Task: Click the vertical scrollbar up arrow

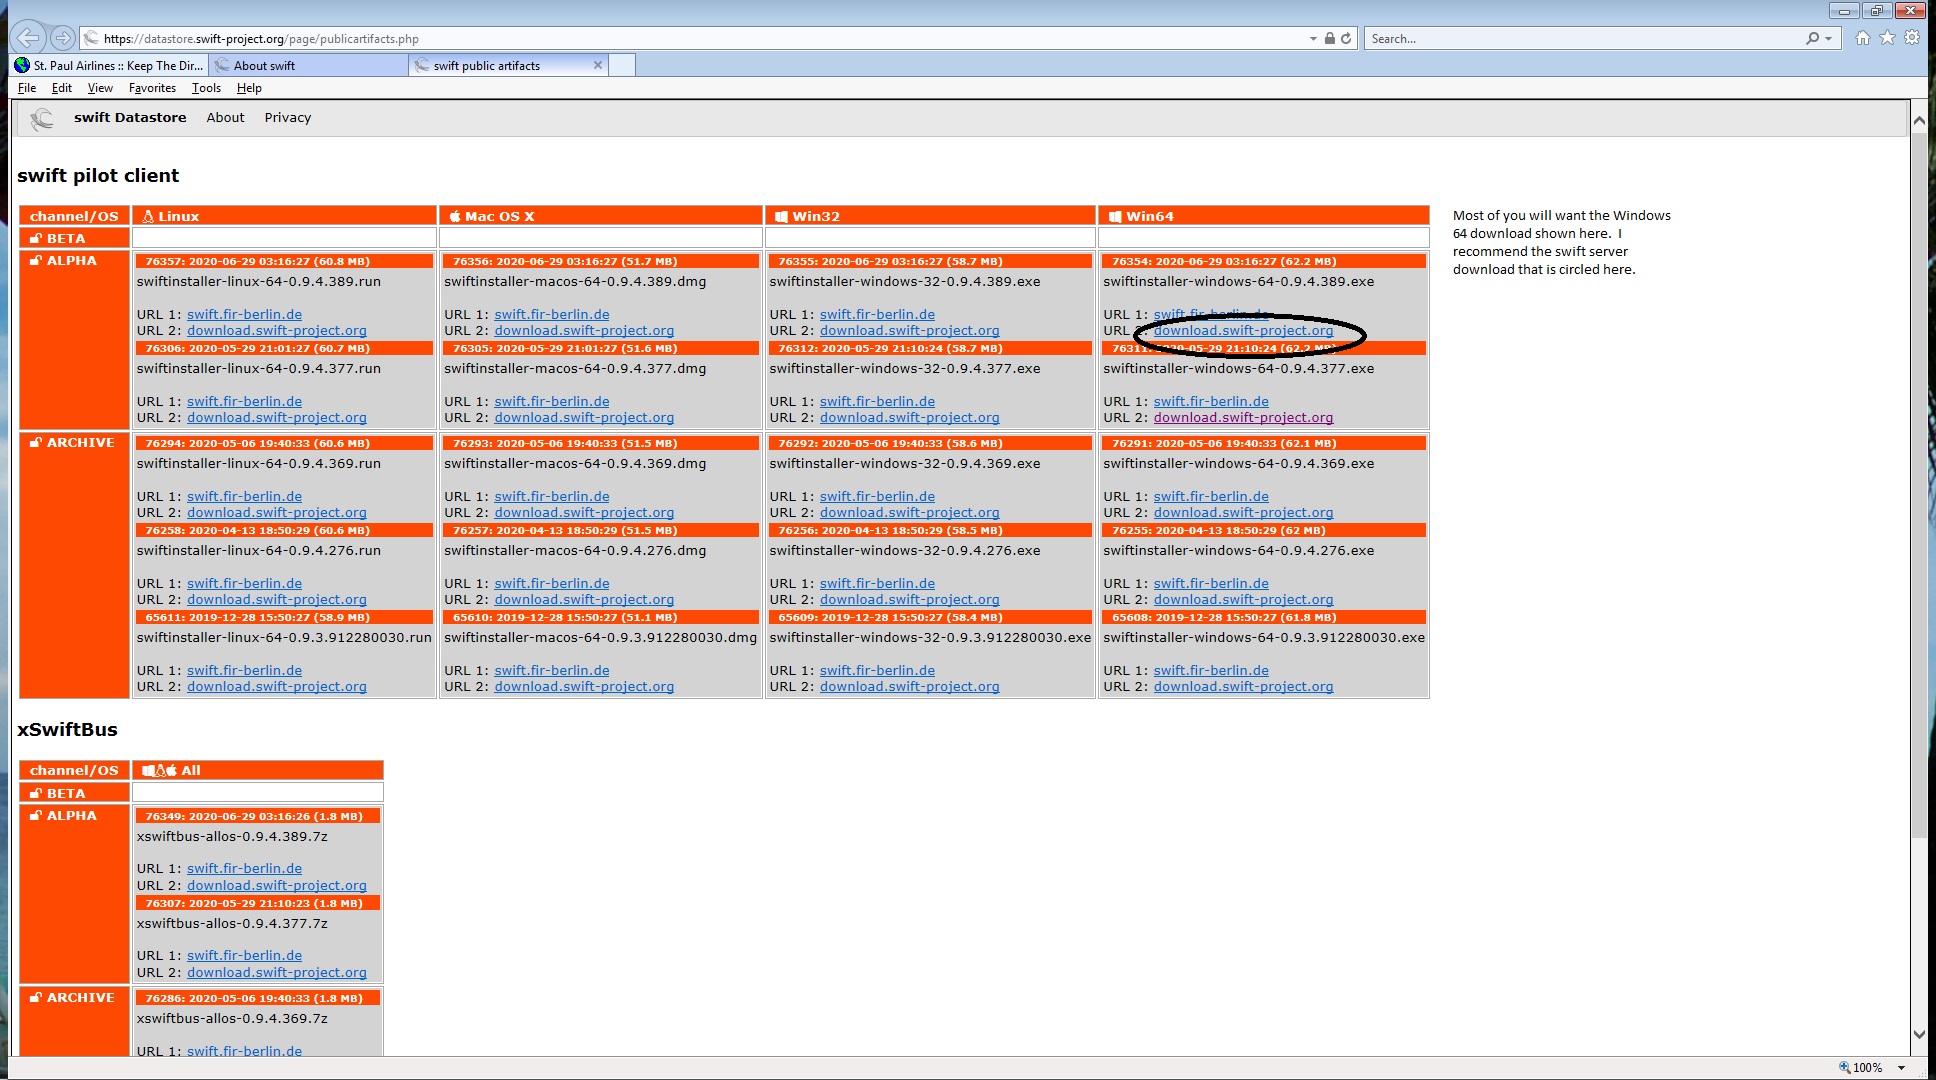Action: click(1918, 120)
